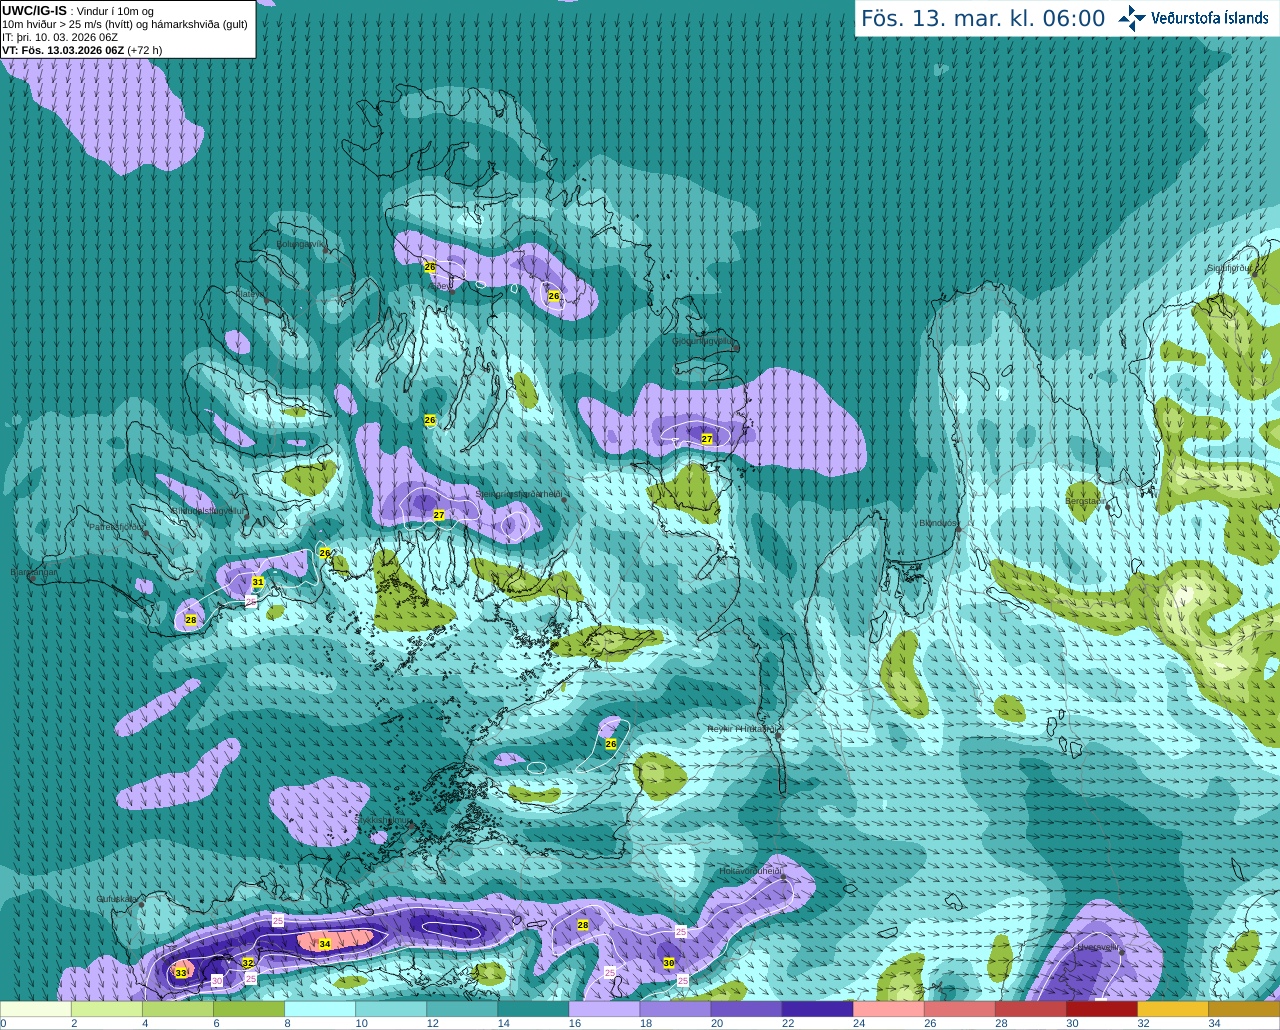The image size is (1280, 1030).
Task: Pick the 30–32 m/s dark red legend swatch
Action: point(1102,1009)
